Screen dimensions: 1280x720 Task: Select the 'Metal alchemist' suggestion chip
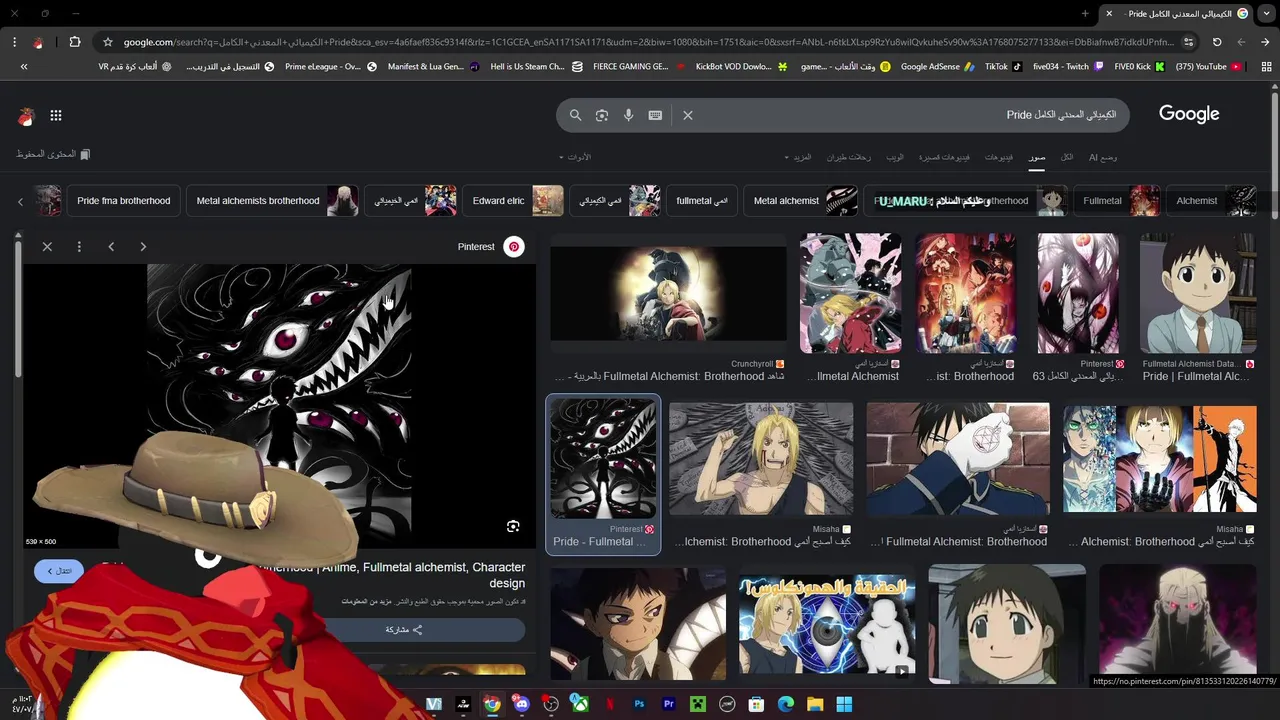(801, 201)
